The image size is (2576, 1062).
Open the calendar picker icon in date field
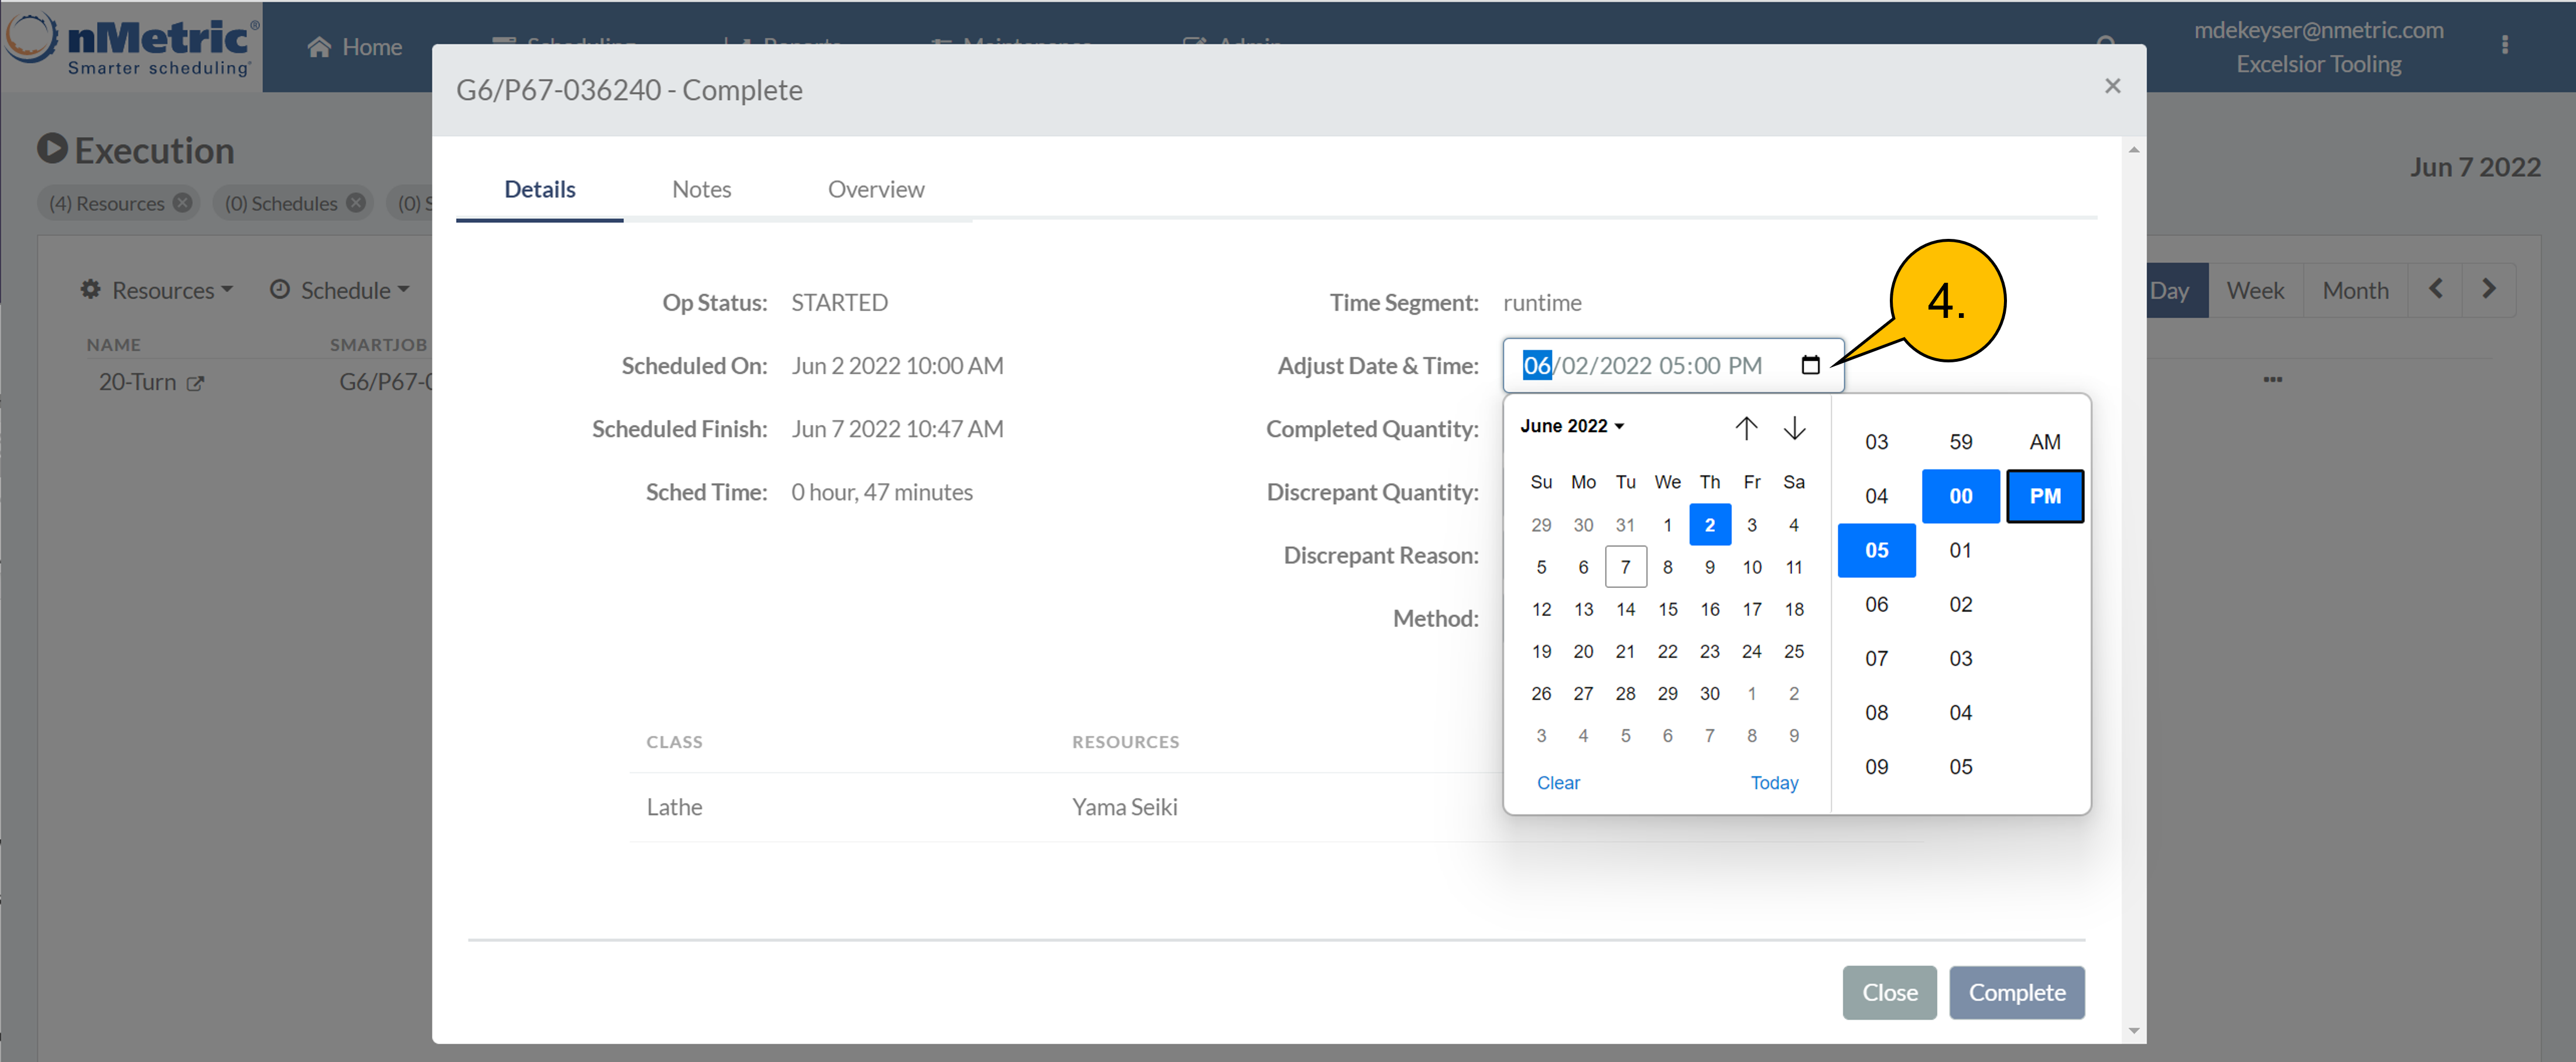(1810, 365)
